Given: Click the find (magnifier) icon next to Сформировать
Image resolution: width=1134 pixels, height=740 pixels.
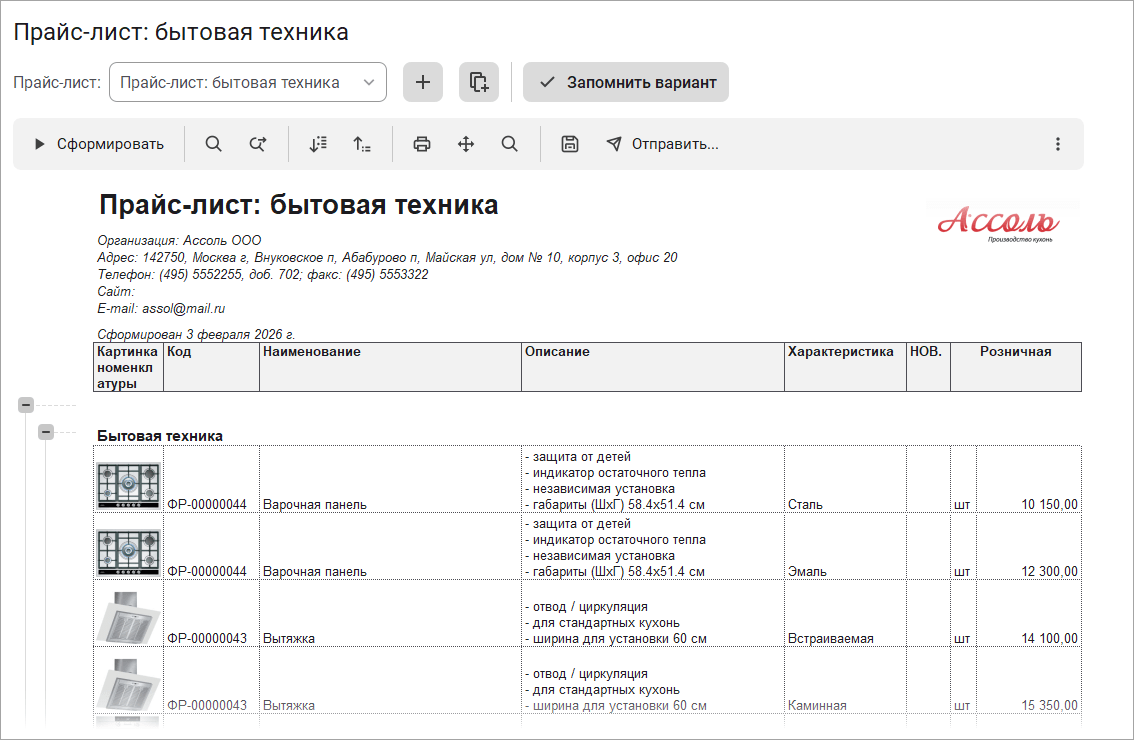Looking at the screenshot, I should (213, 144).
